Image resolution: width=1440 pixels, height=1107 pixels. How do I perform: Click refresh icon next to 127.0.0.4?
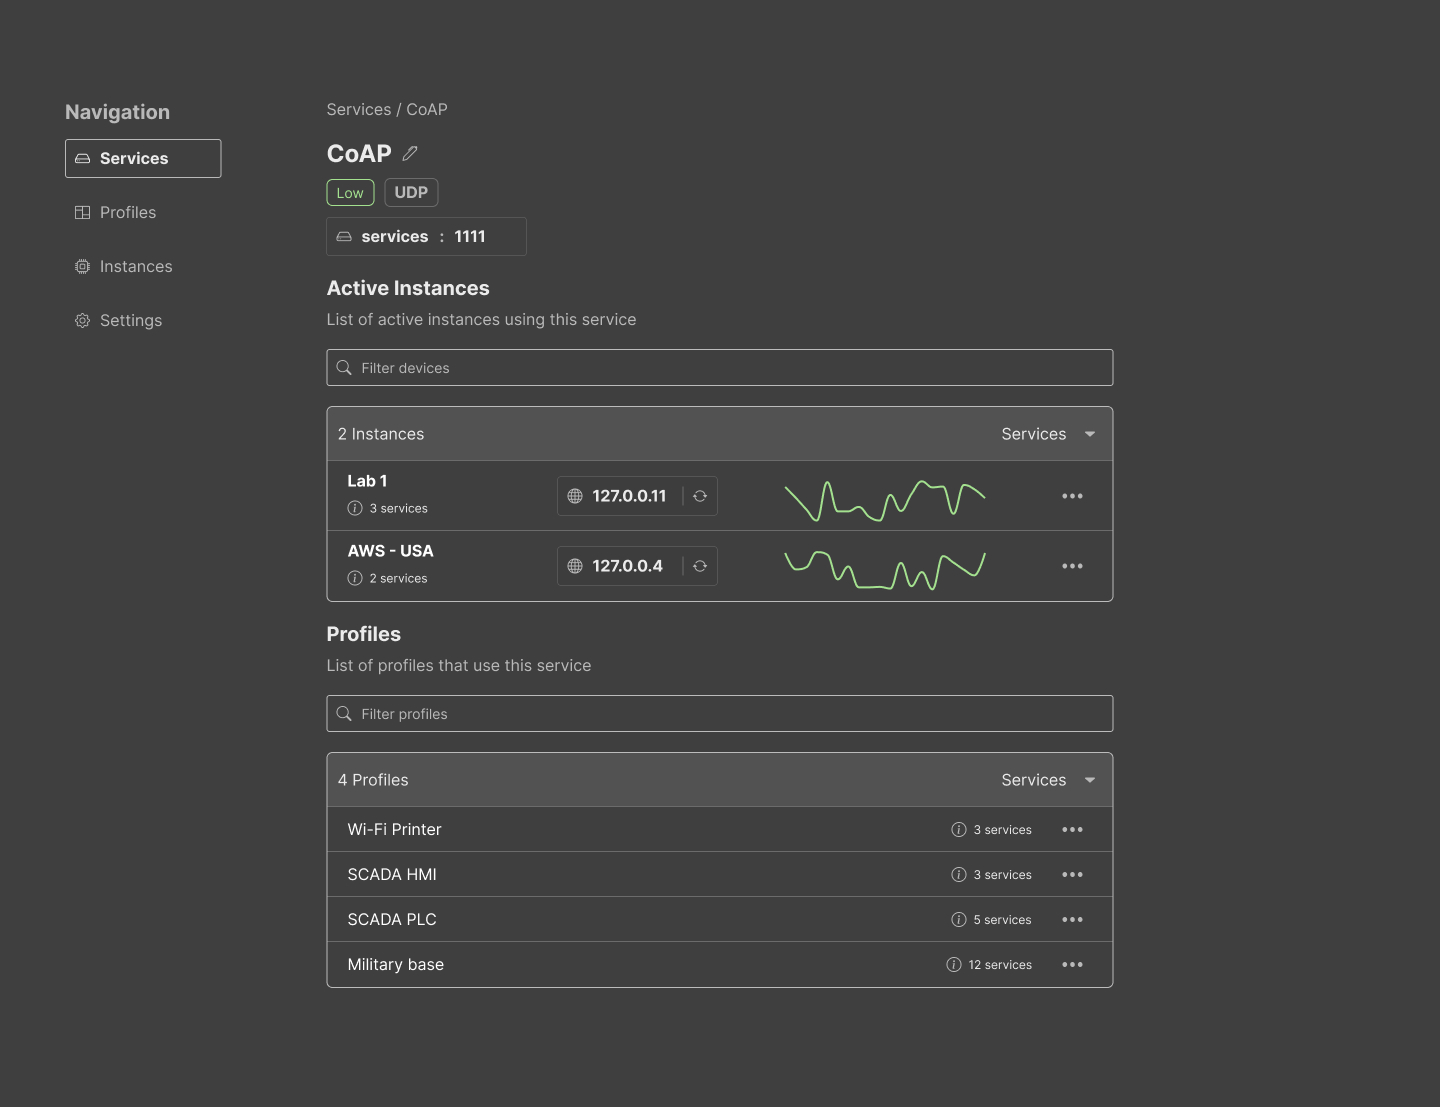click(700, 566)
